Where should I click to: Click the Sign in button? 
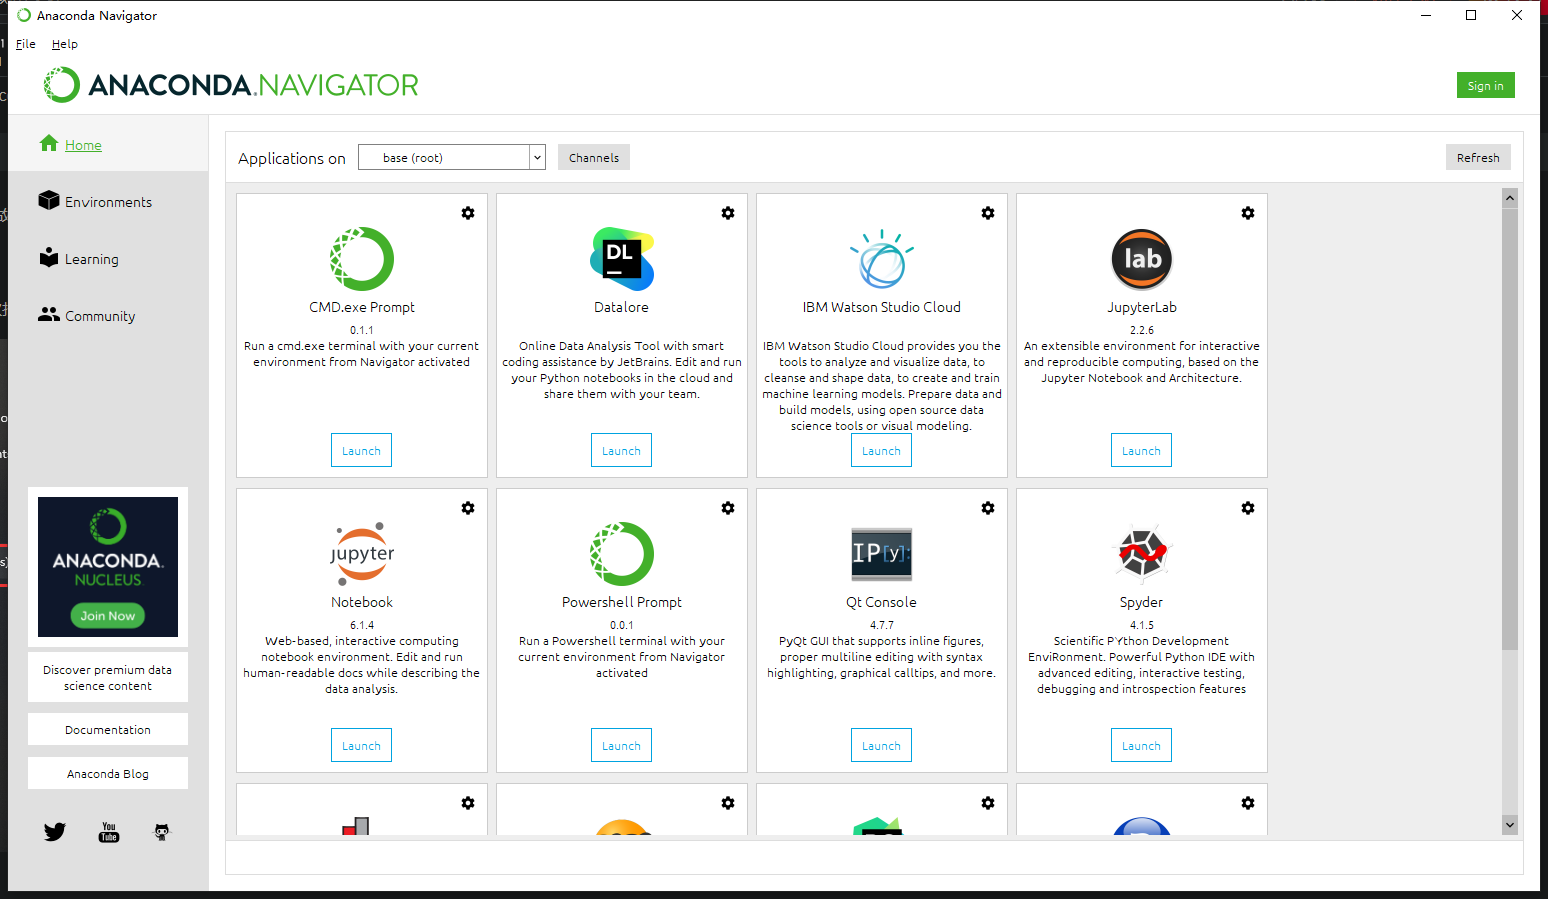point(1486,85)
